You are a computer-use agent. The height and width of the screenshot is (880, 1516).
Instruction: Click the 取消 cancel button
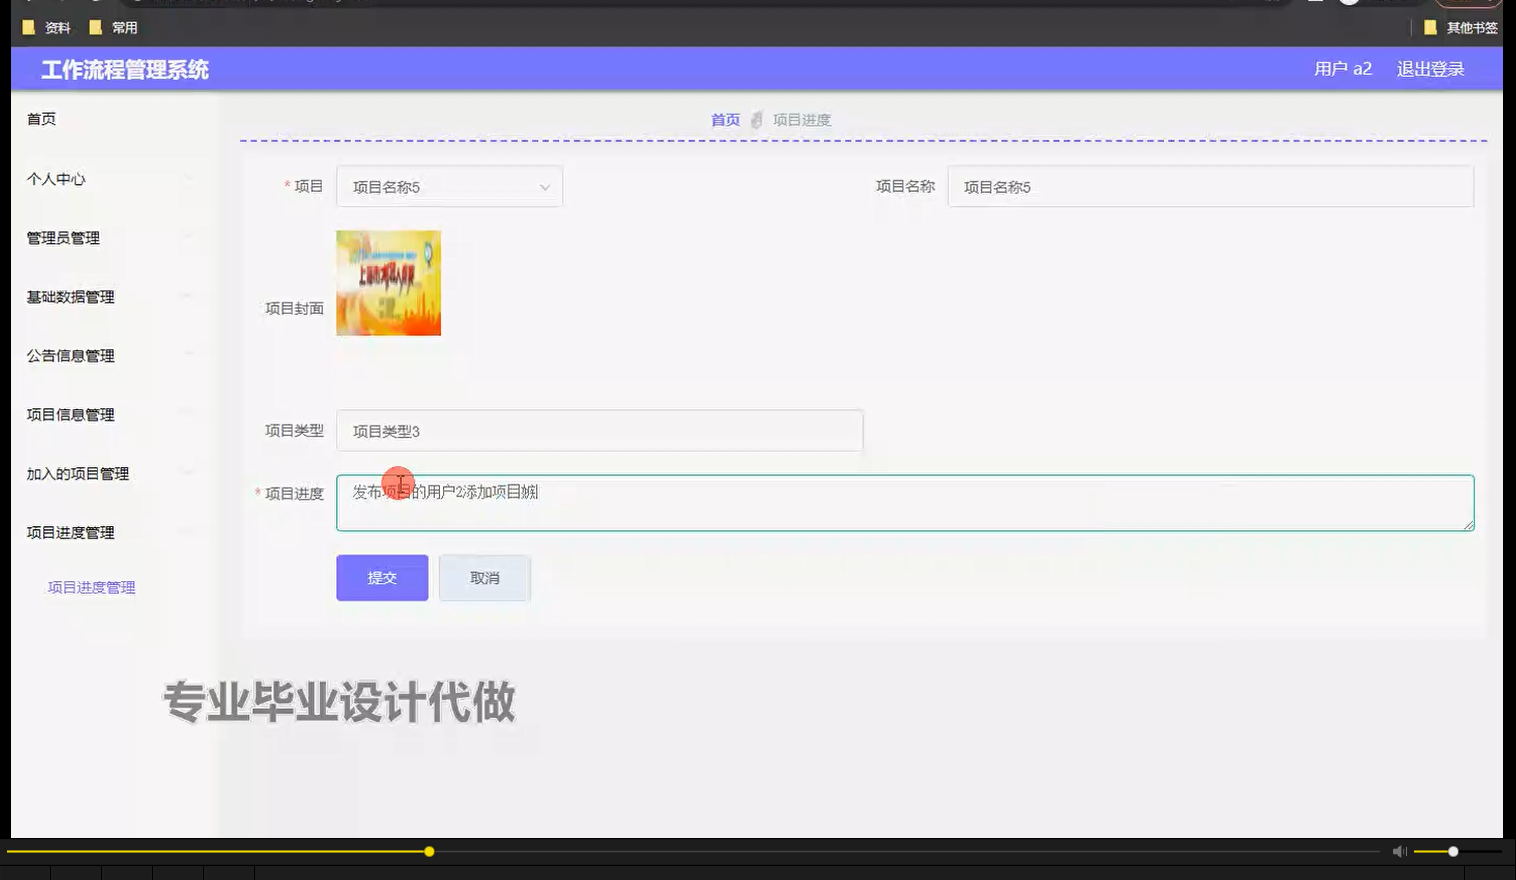click(x=484, y=577)
